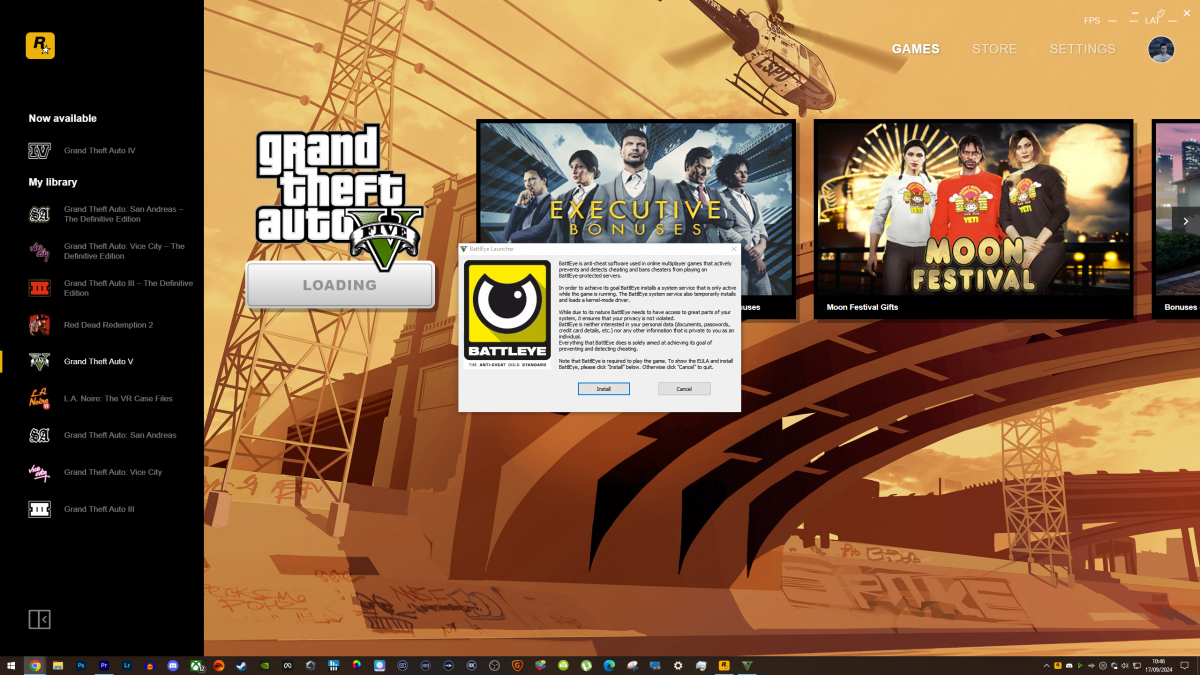Screen dimensions: 1200x675
Task: Click the volume icon in system tray
Action: click(x=1125, y=665)
